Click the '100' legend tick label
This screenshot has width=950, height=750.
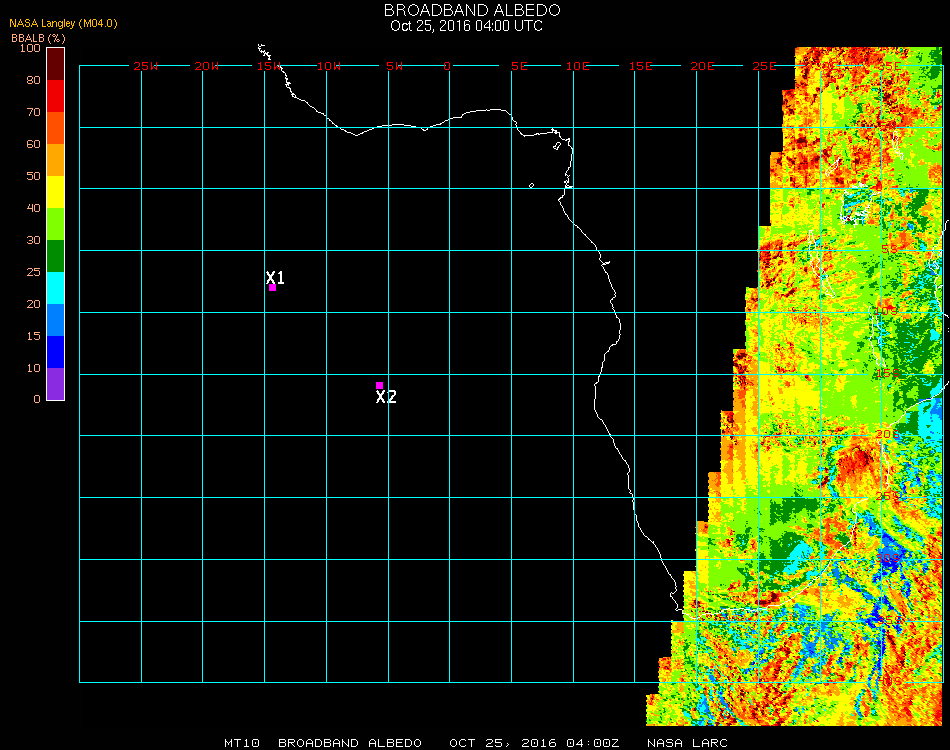click(x=30, y=48)
